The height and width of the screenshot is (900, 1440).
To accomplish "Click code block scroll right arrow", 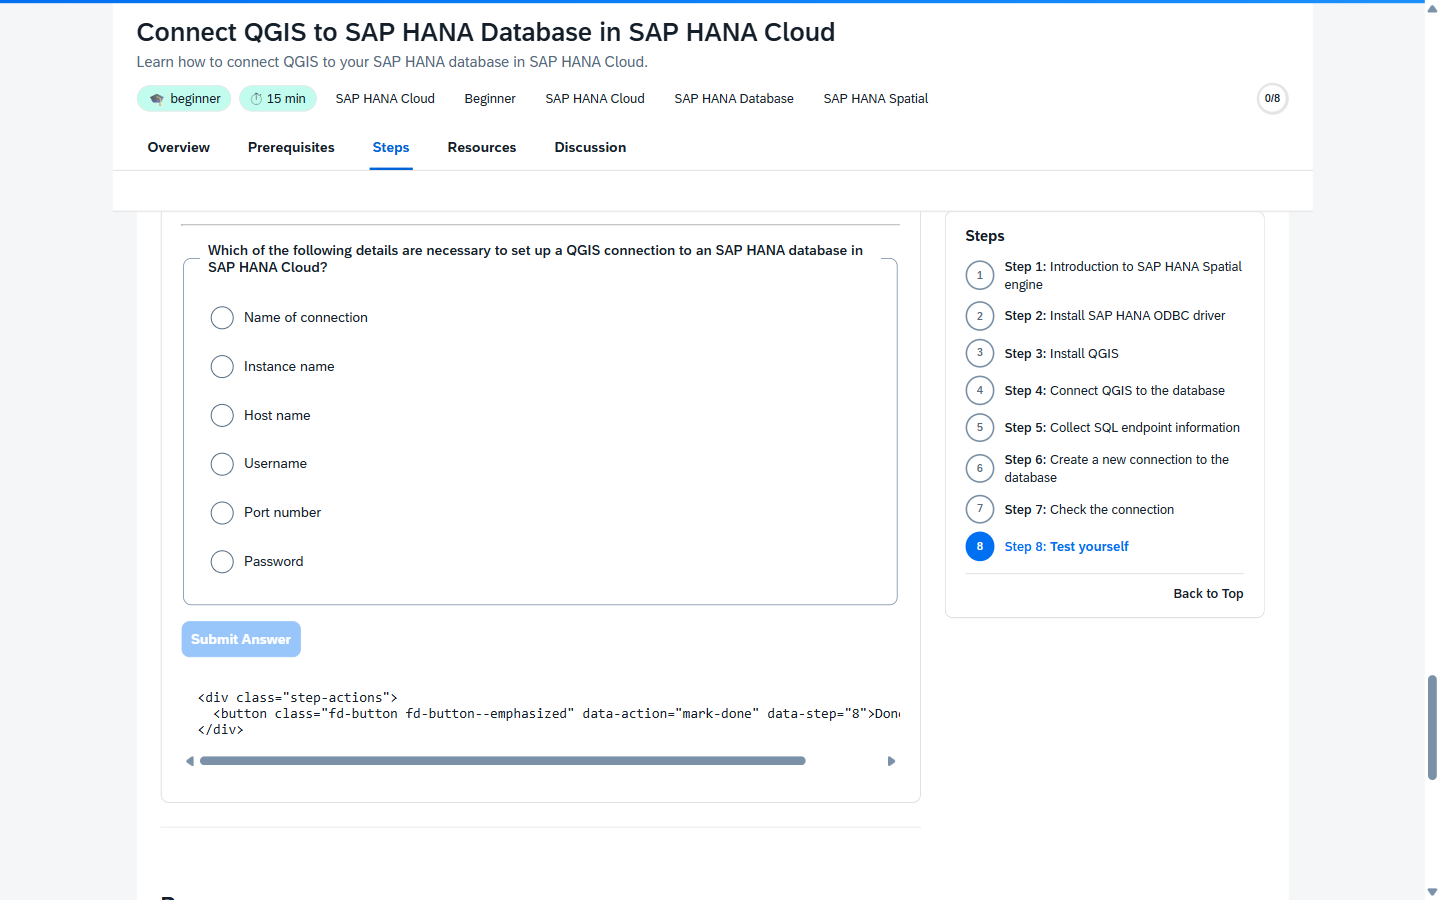I will [x=891, y=761].
